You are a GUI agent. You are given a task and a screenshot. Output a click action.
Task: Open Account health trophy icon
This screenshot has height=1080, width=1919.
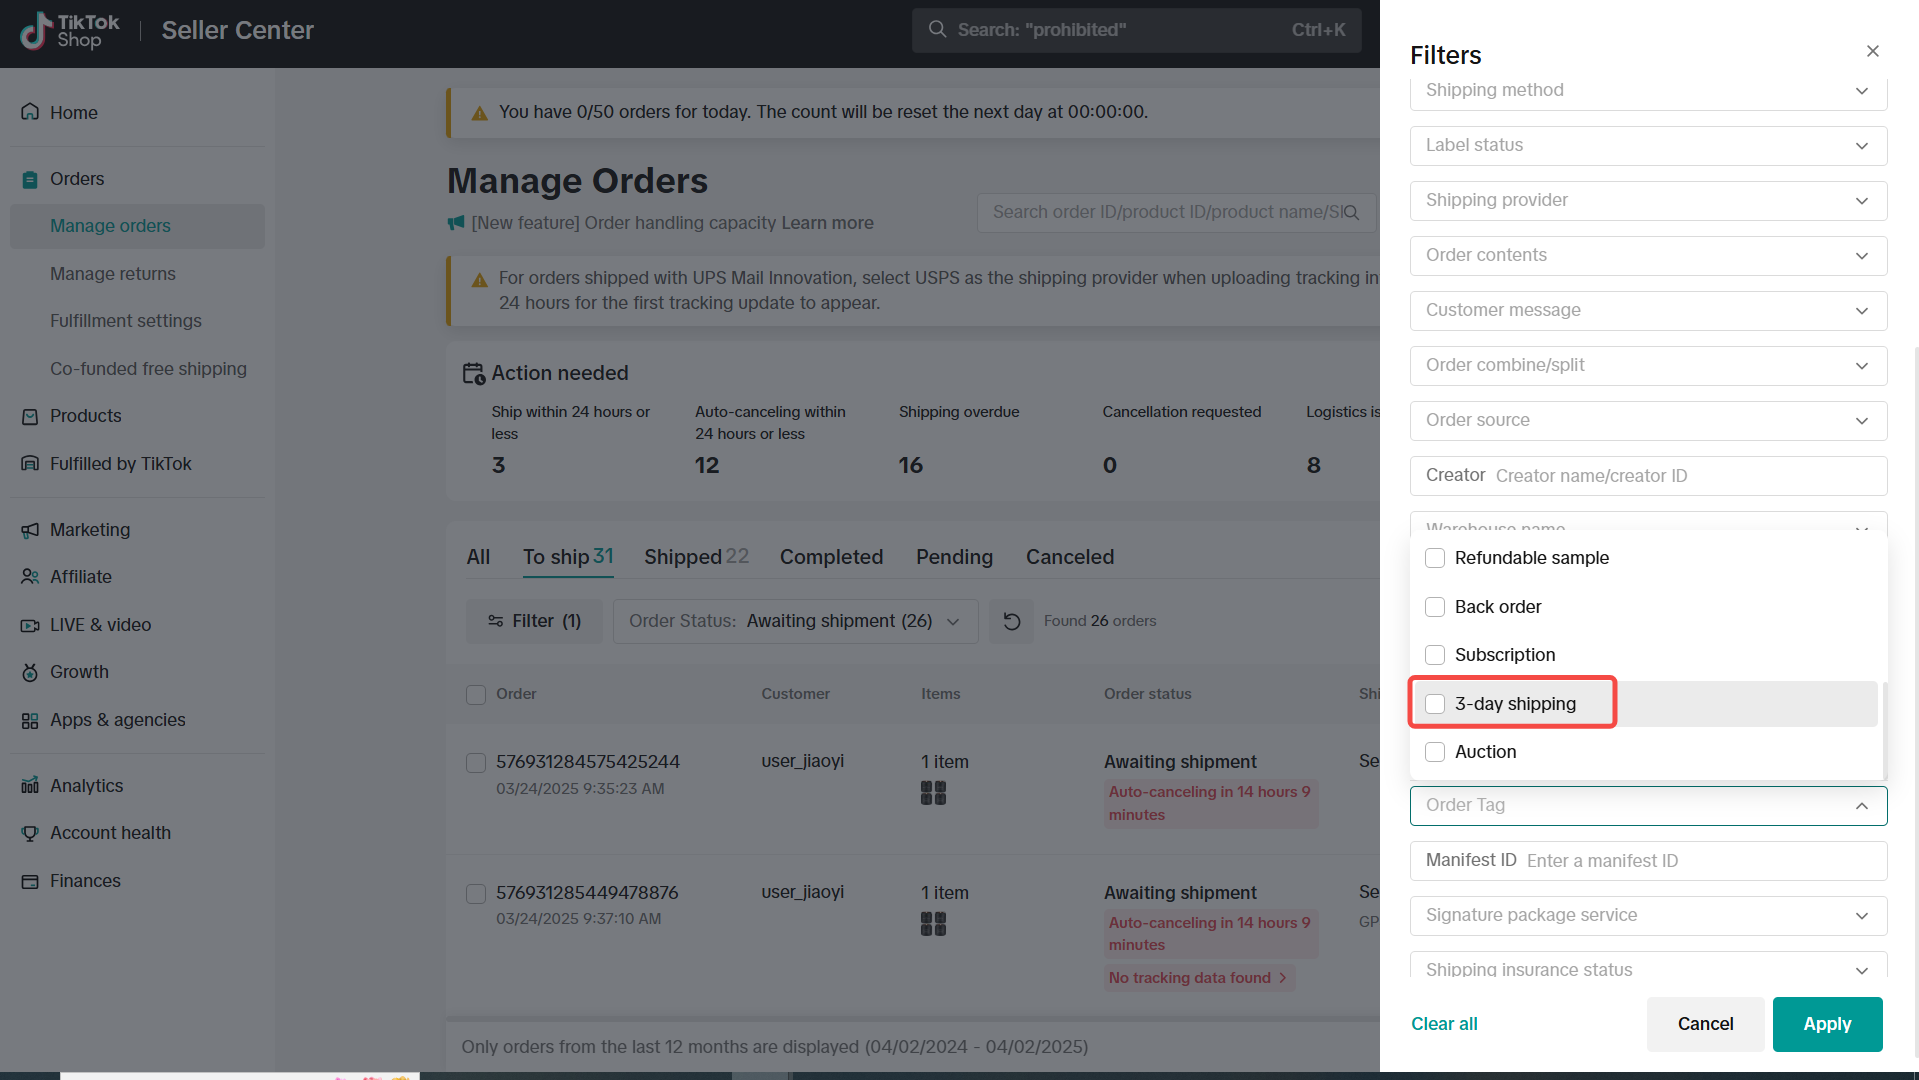(x=30, y=833)
